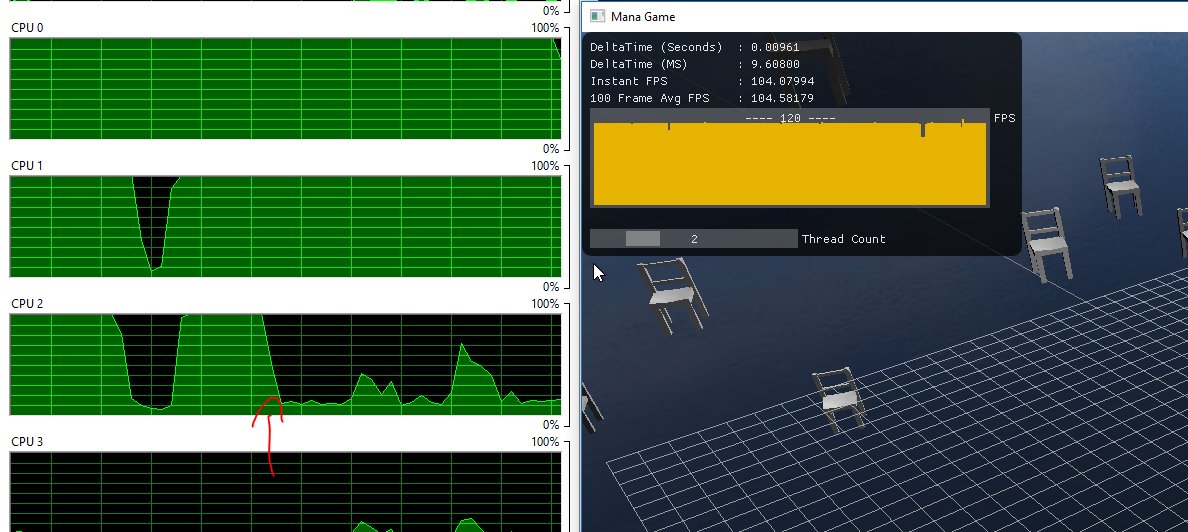Adjust the Thread Count slider
1188x532 pixels.
coord(693,239)
